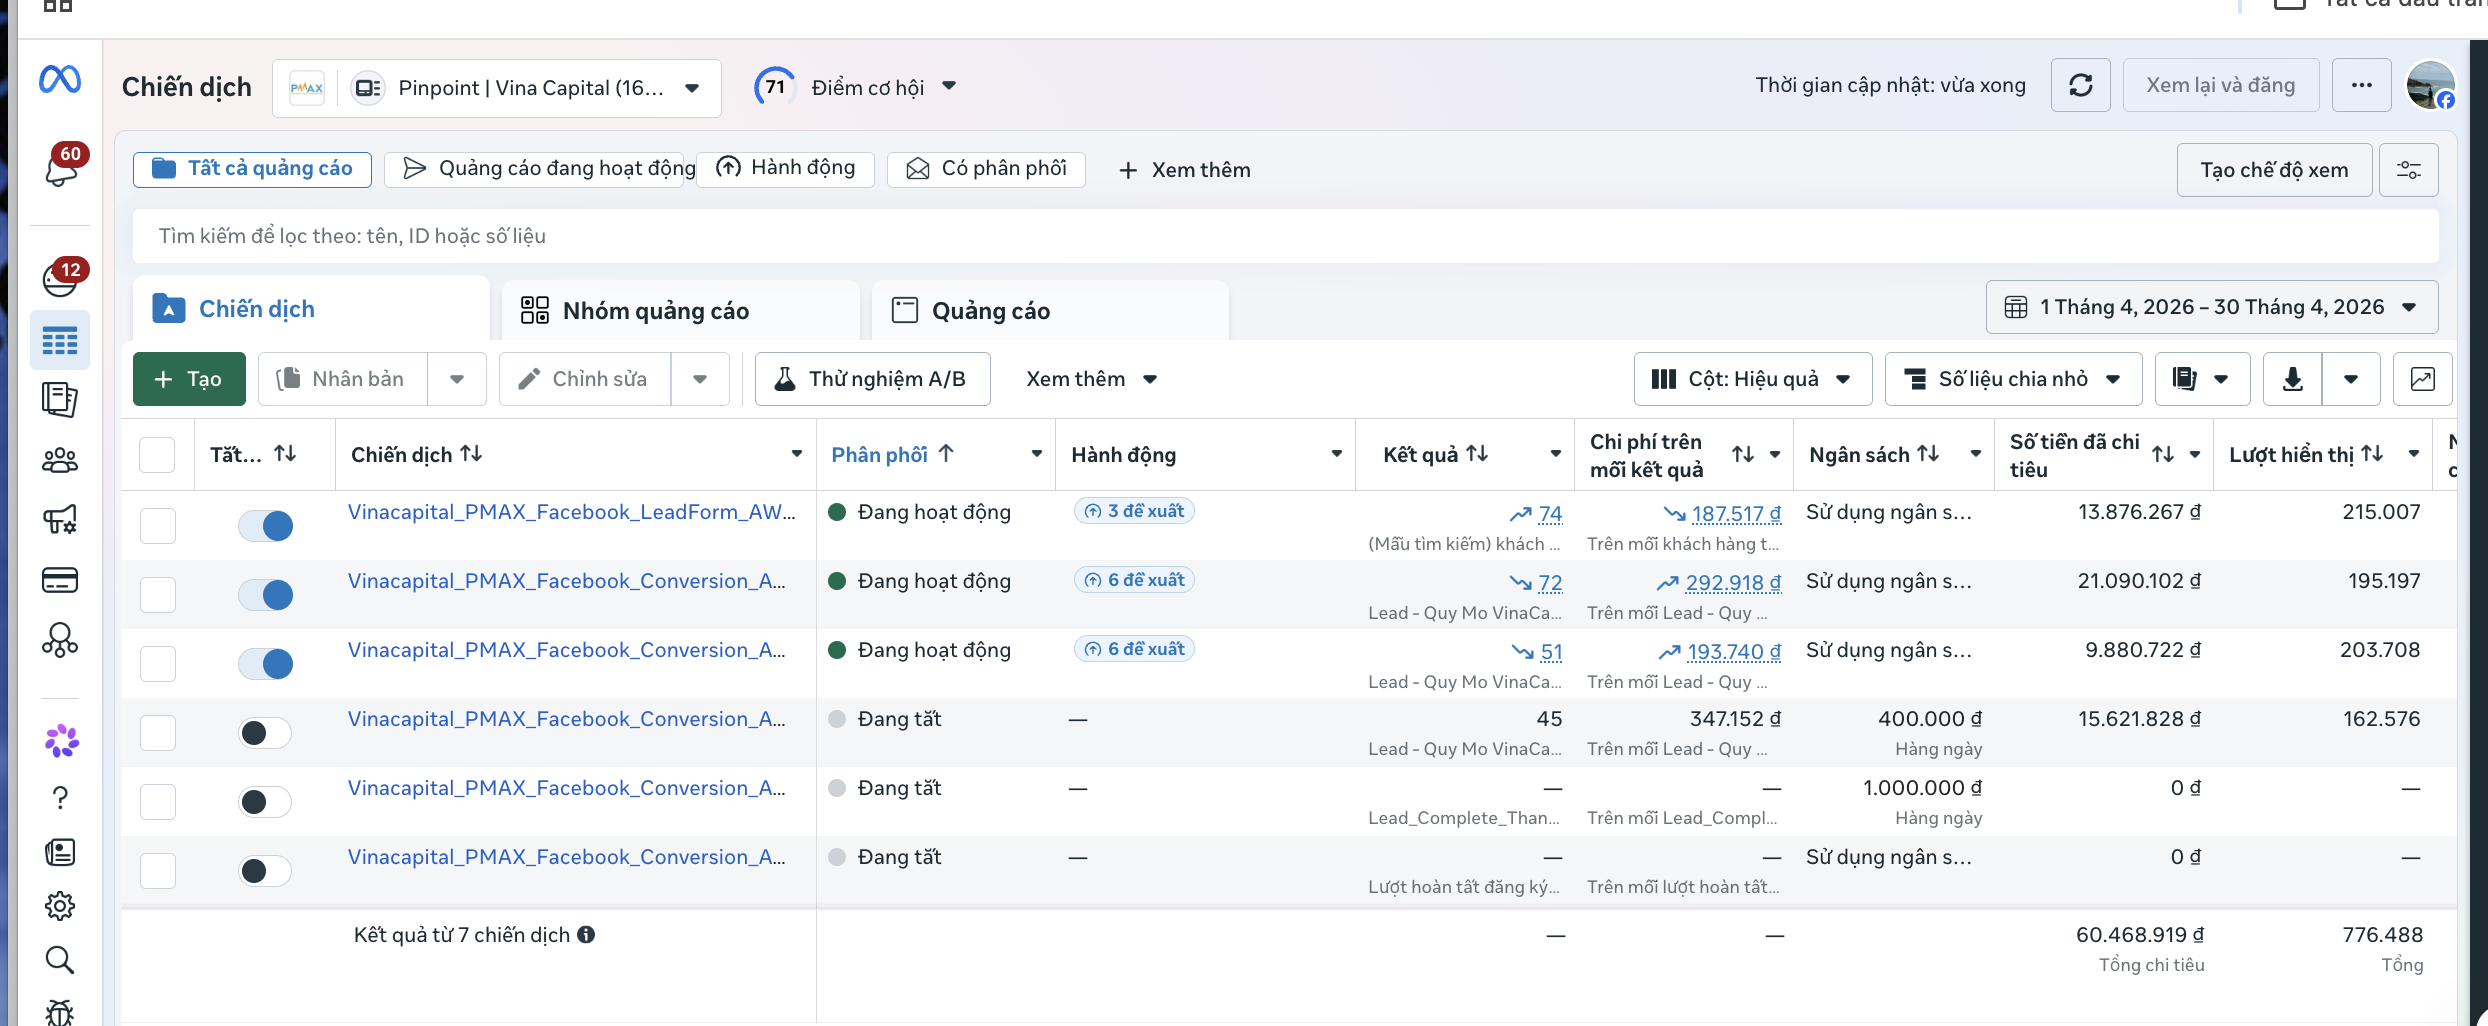Open the three-dot more options button
The width and height of the screenshot is (2488, 1026).
tap(2361, 86)
